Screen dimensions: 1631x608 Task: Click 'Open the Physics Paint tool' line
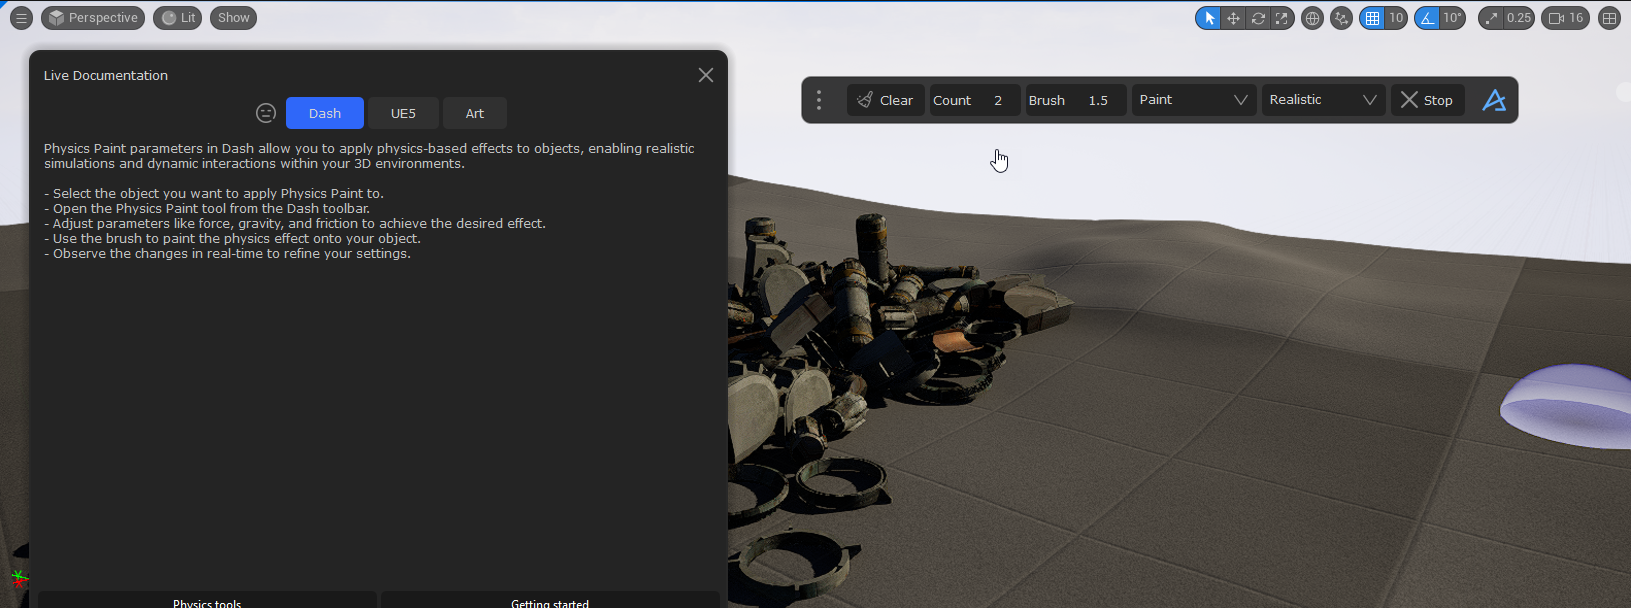click(x=207, y=209)
